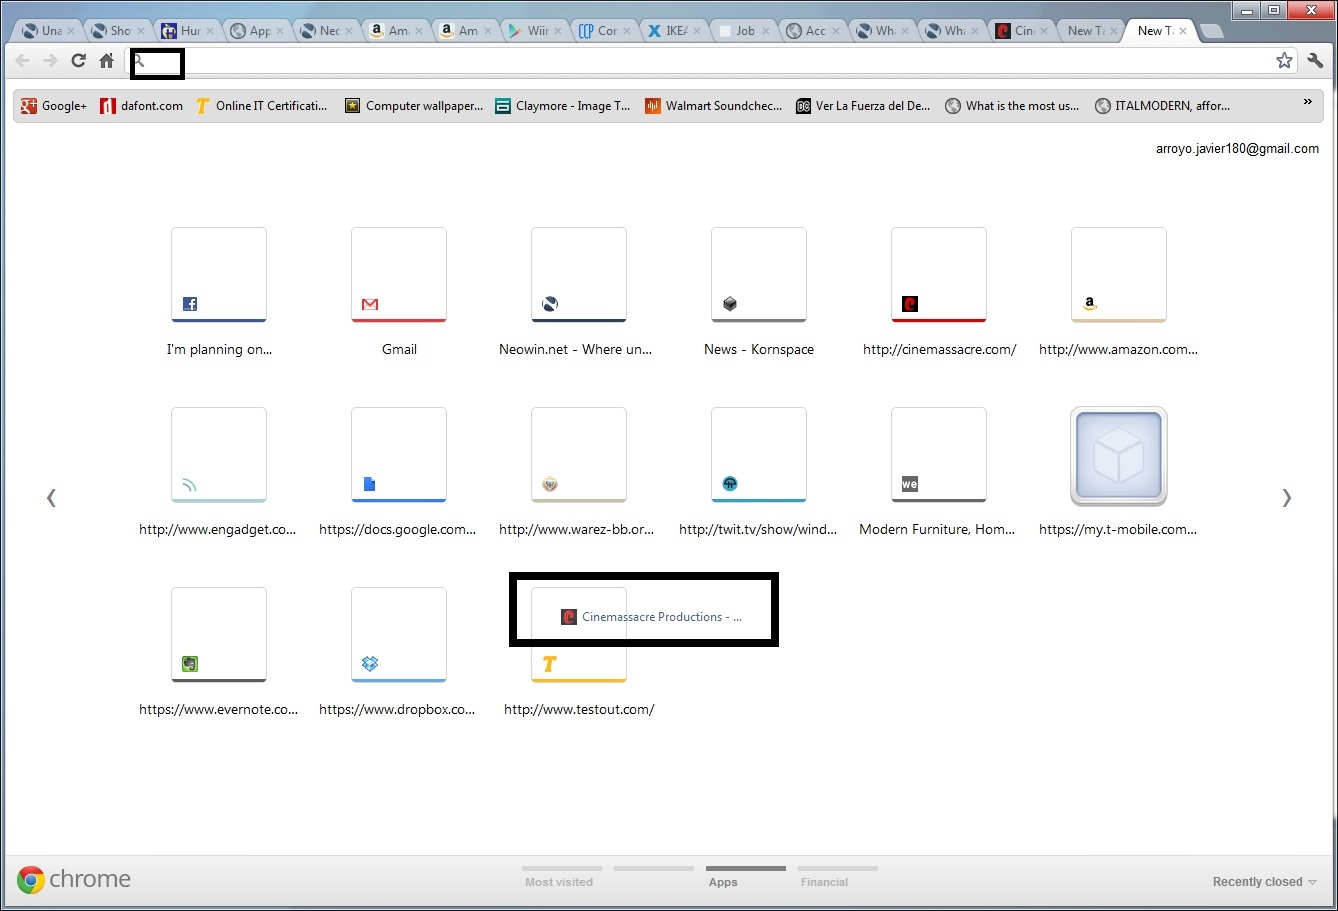This screenshot has width=1338, height=911.
Task: Open a new tab with the tab-strip button
Action: click(1211, 31)
